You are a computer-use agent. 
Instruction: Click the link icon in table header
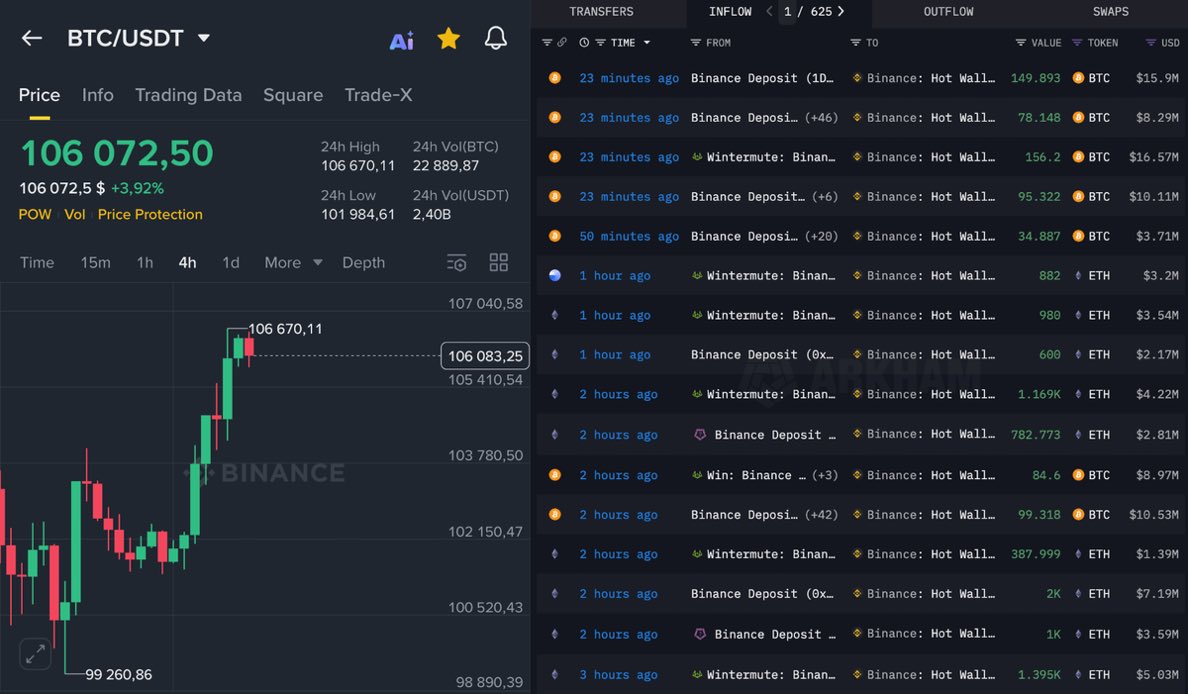[561, 42]
